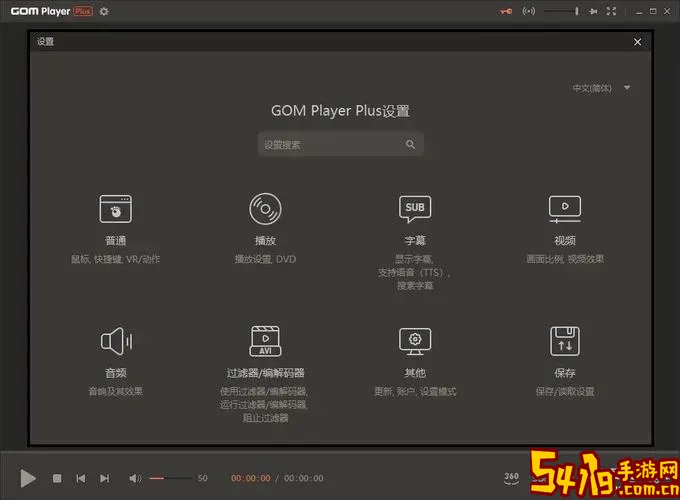Open the 音频 audio speaker icon
The image size is (680, 500).
click(x=116, y=341)
